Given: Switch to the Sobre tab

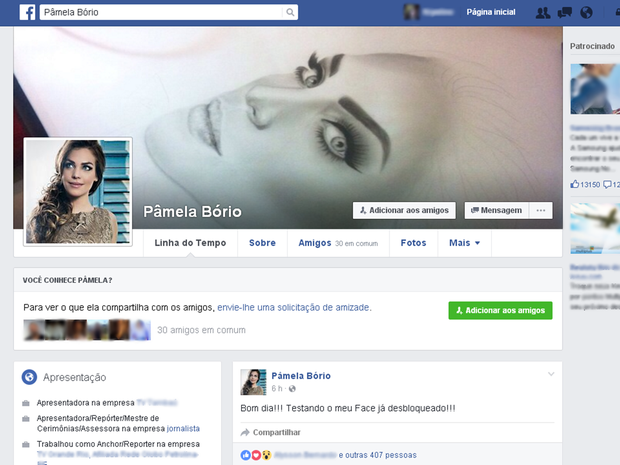Looking at the screenshot, I should coord(262,243).
